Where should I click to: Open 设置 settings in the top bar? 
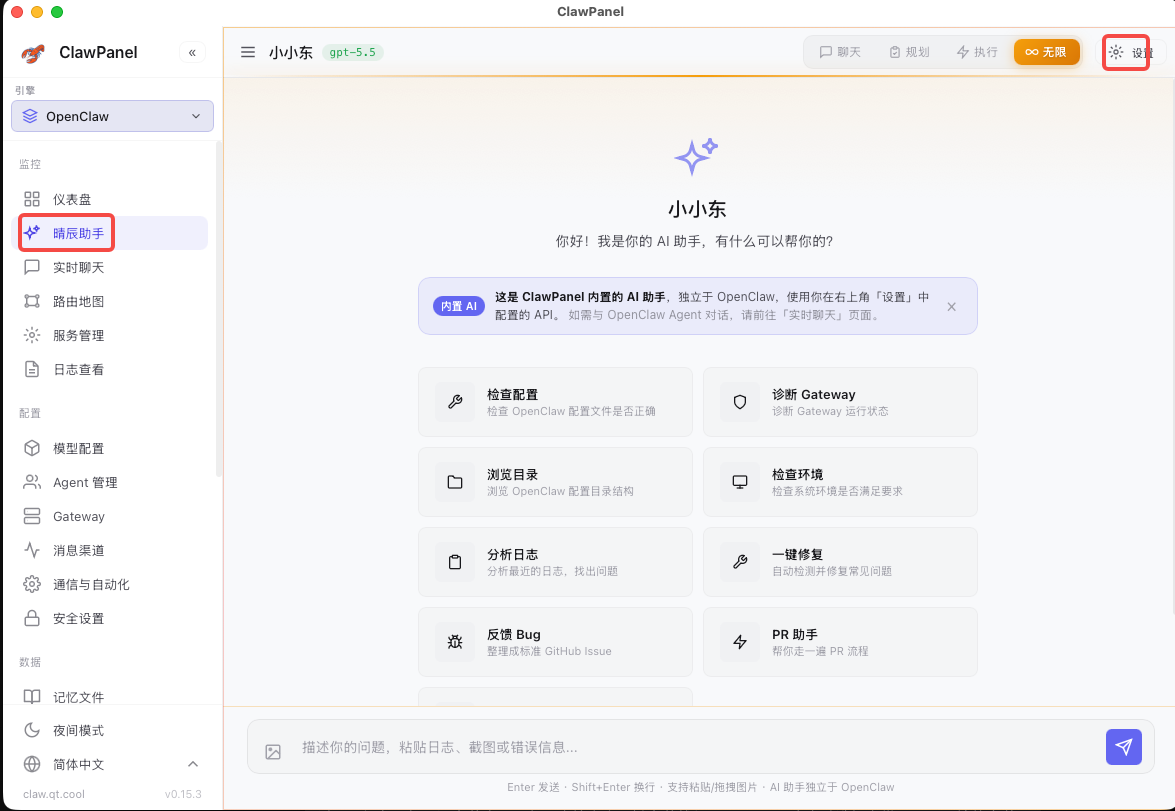pos(1131,52)
